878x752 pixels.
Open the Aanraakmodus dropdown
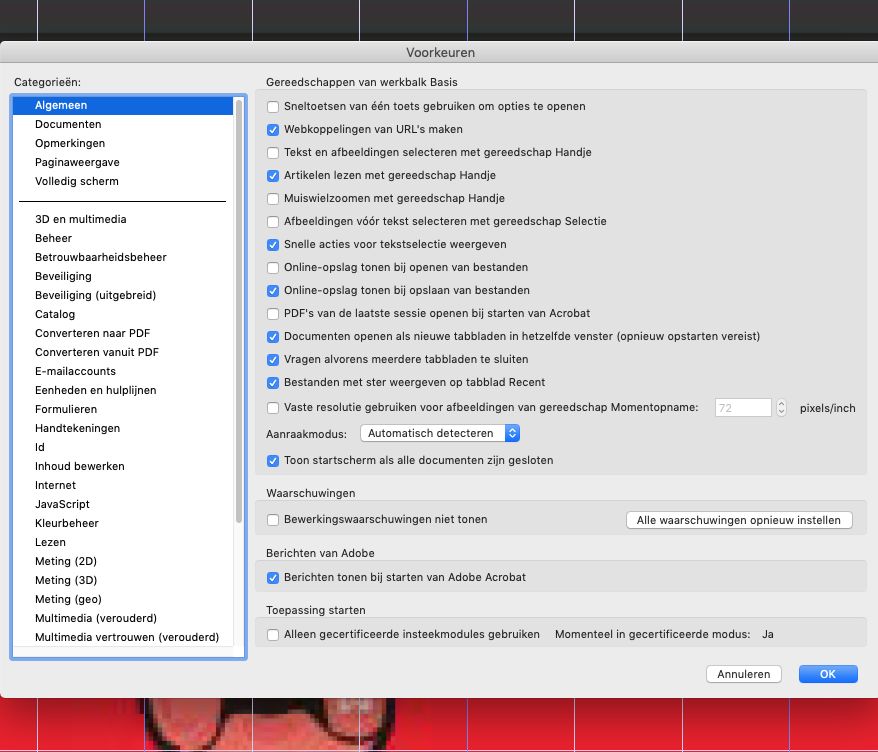pyautogui.click(x=442, y=433)
